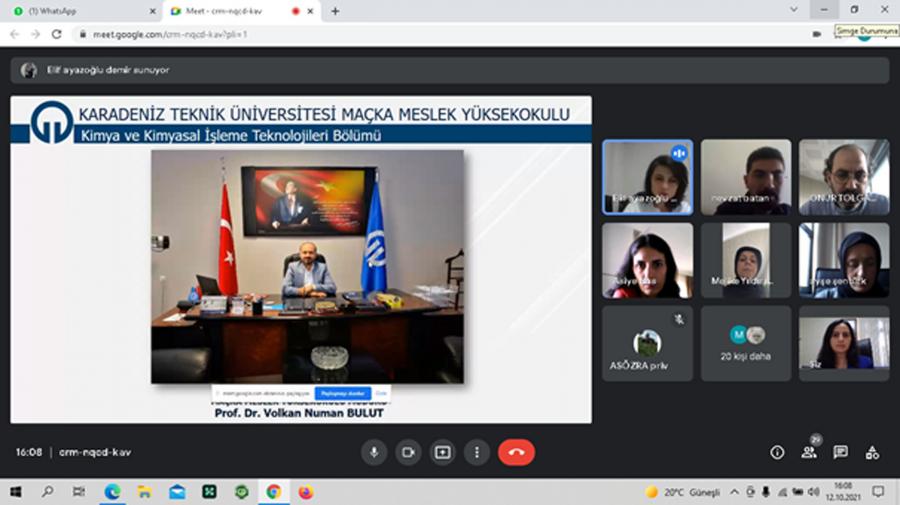Click the present screen button

click(443, 452)
